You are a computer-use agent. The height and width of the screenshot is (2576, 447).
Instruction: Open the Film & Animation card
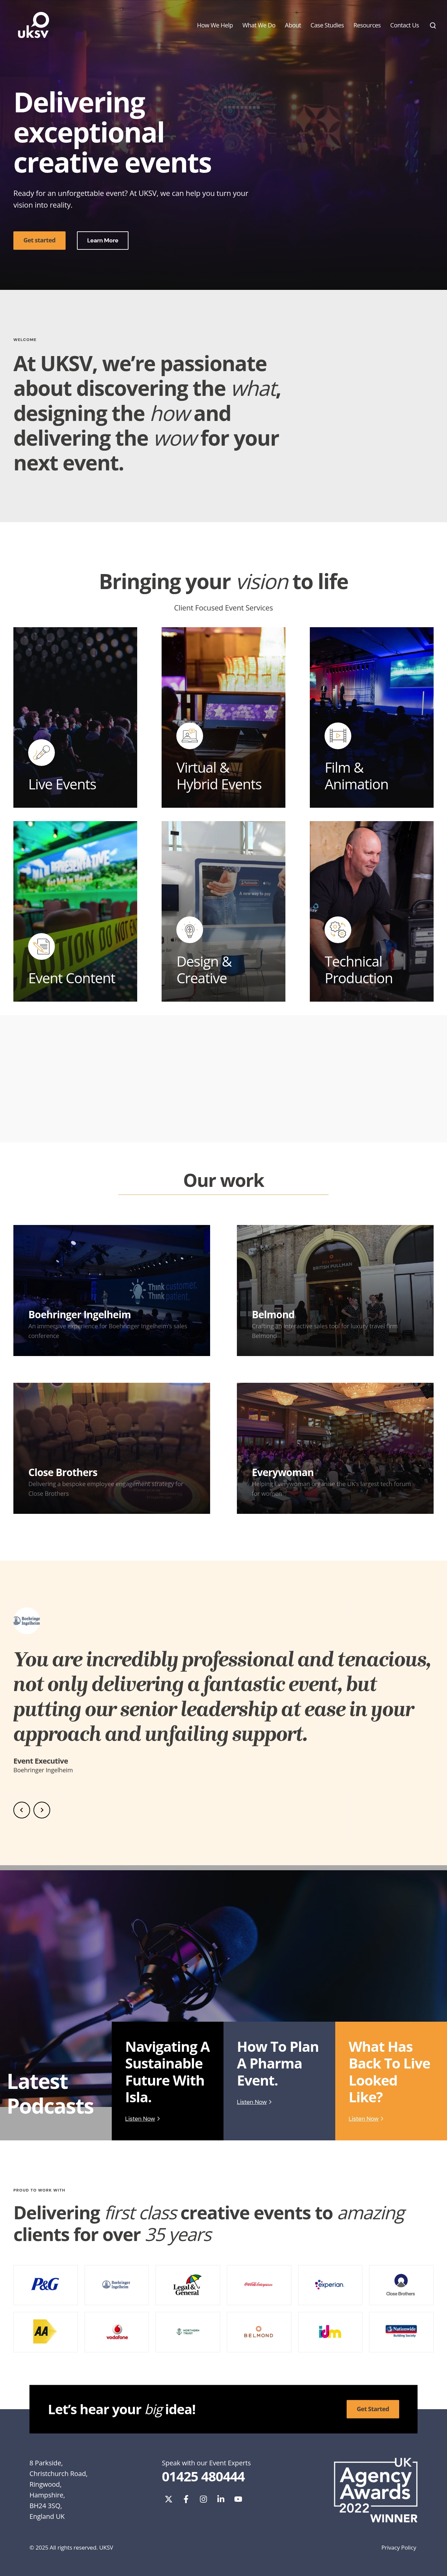pos(372,717)
